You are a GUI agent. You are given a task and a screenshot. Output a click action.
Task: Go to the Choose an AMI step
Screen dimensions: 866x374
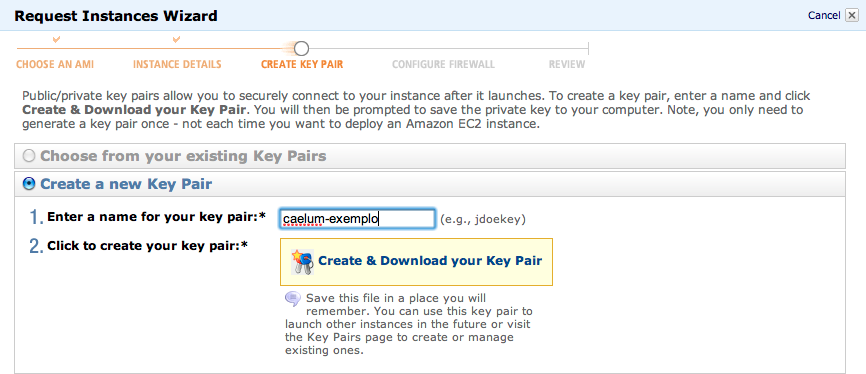[55, 65]
